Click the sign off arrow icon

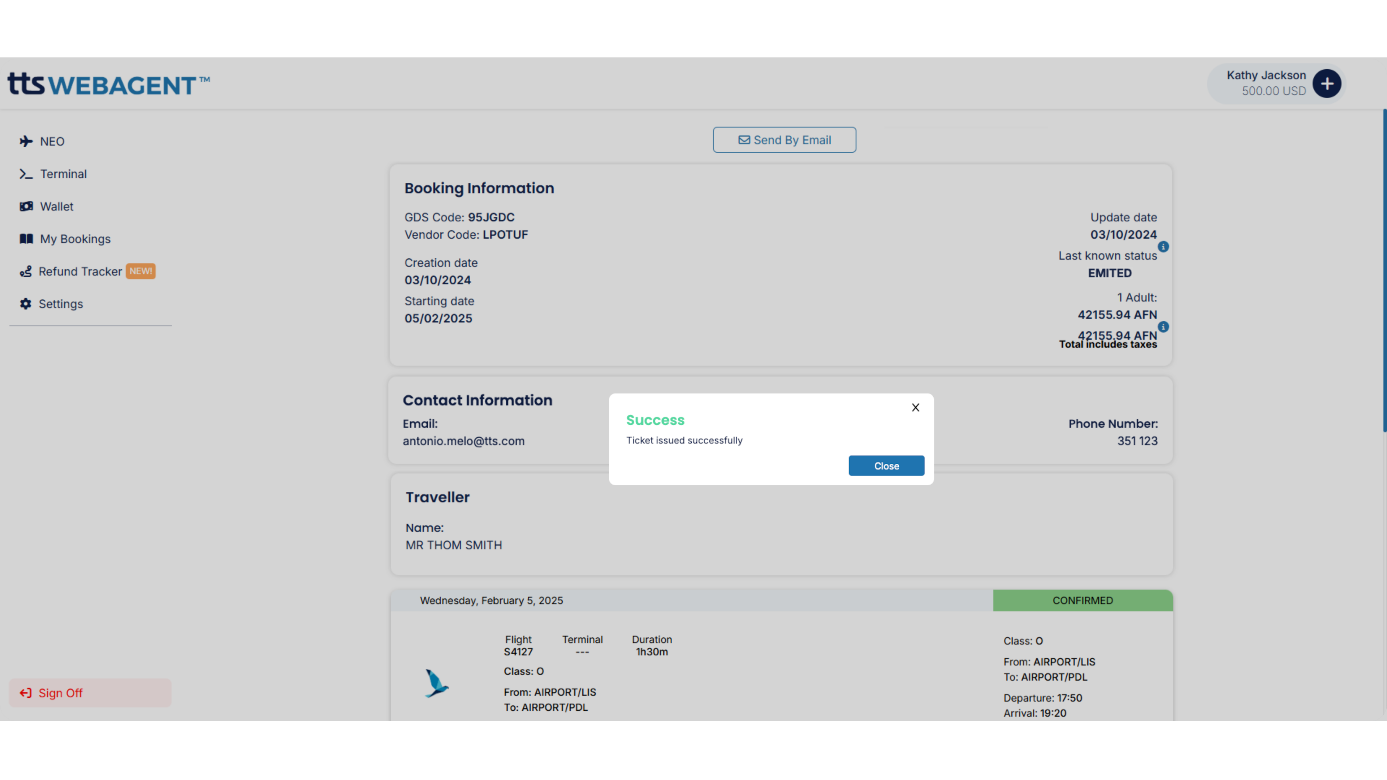click(x=26, y=693)
